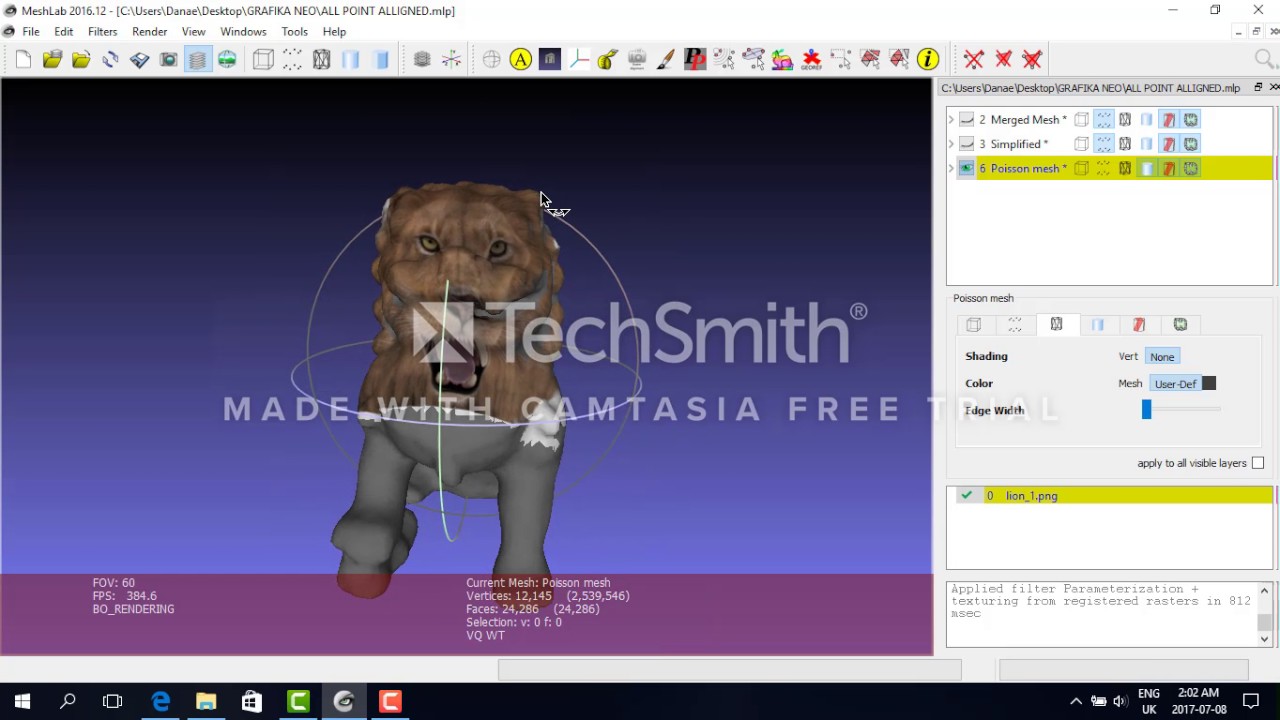Click the Edge Width slider handle
Viewport: 1280px width, 720px height.
[x=1147, y=409]
